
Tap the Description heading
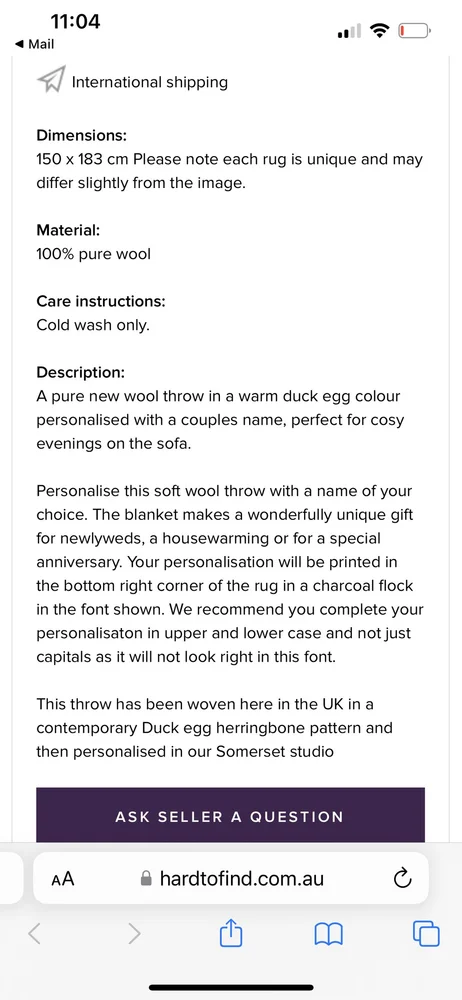(80, 372)
